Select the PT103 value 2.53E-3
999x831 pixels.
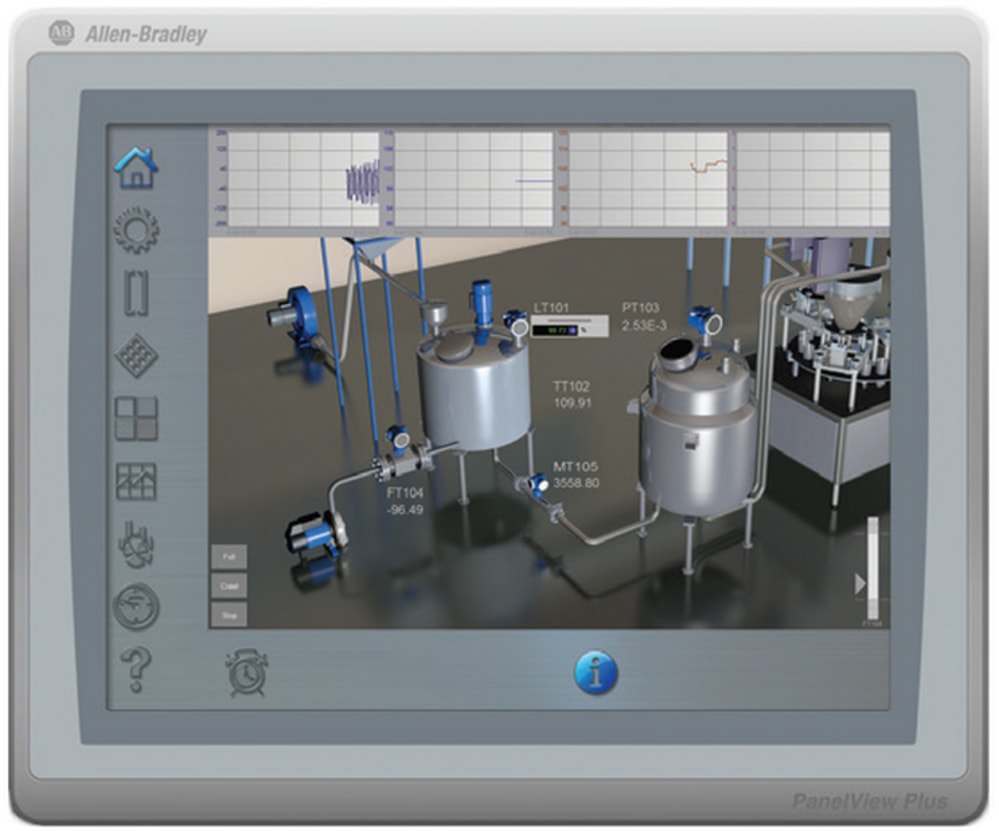644,326
